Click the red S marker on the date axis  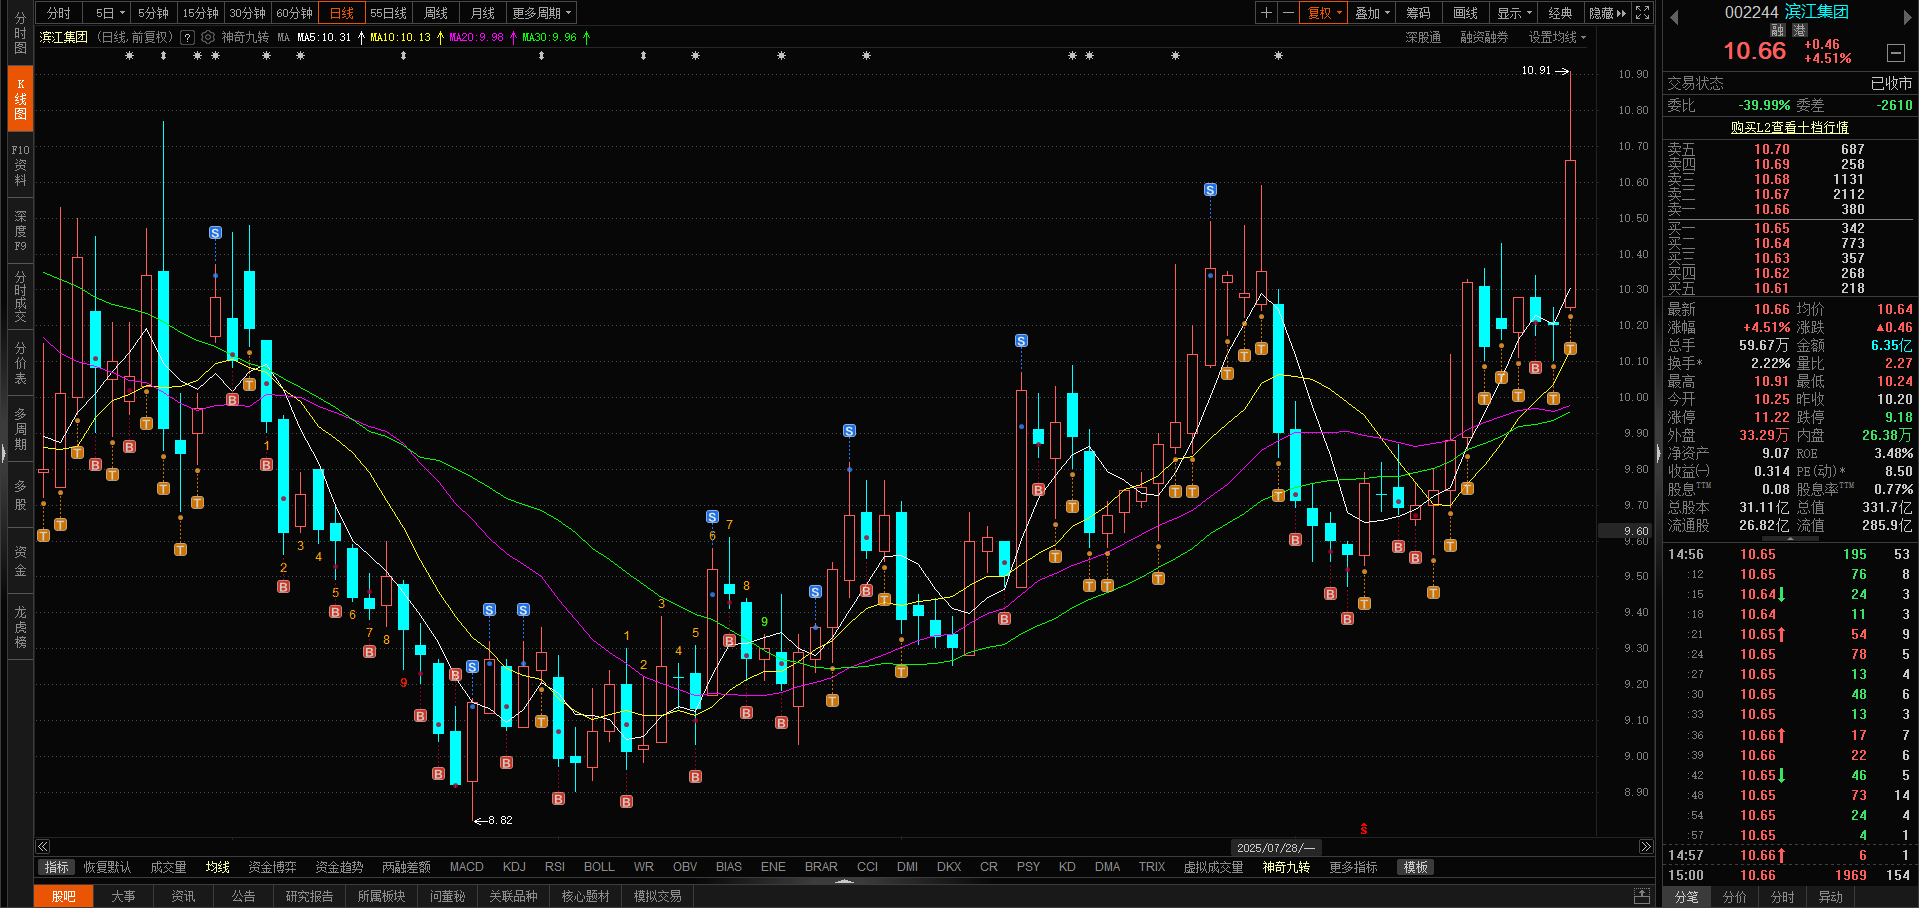click(x=1364, y=829)
